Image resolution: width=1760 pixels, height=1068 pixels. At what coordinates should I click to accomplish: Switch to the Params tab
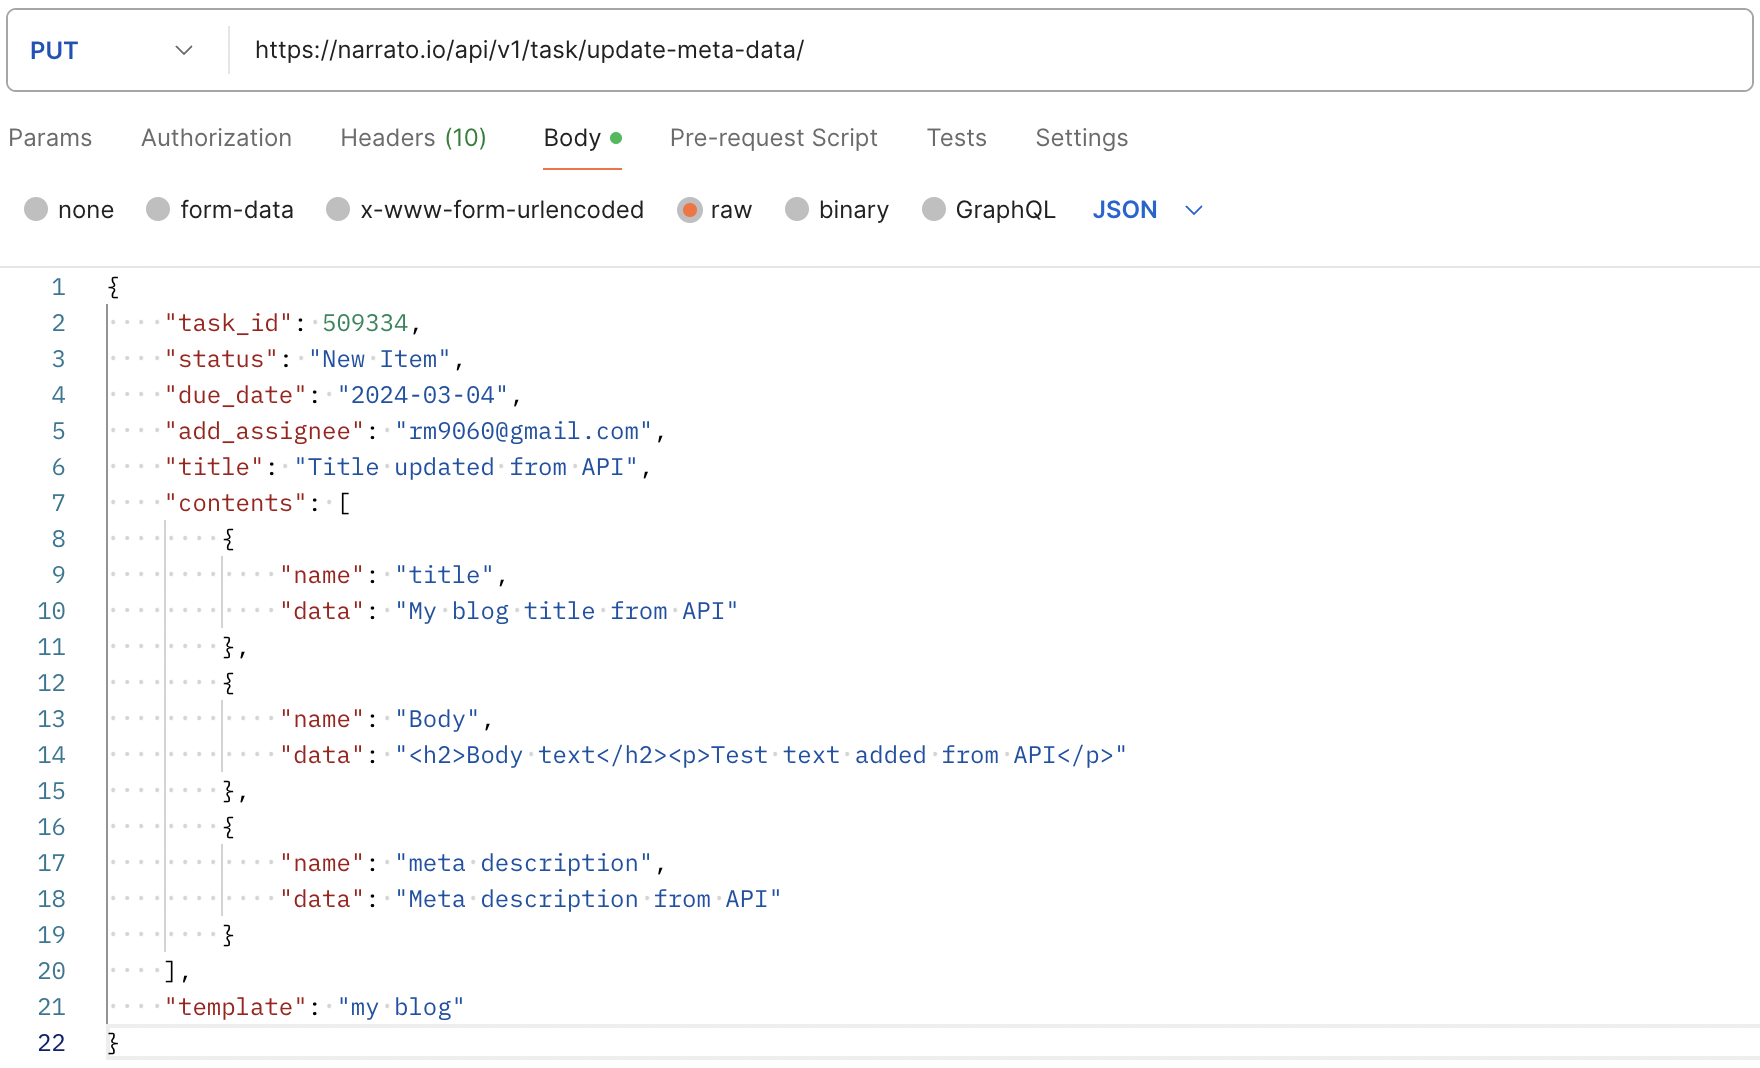click(x=50, y=138)
